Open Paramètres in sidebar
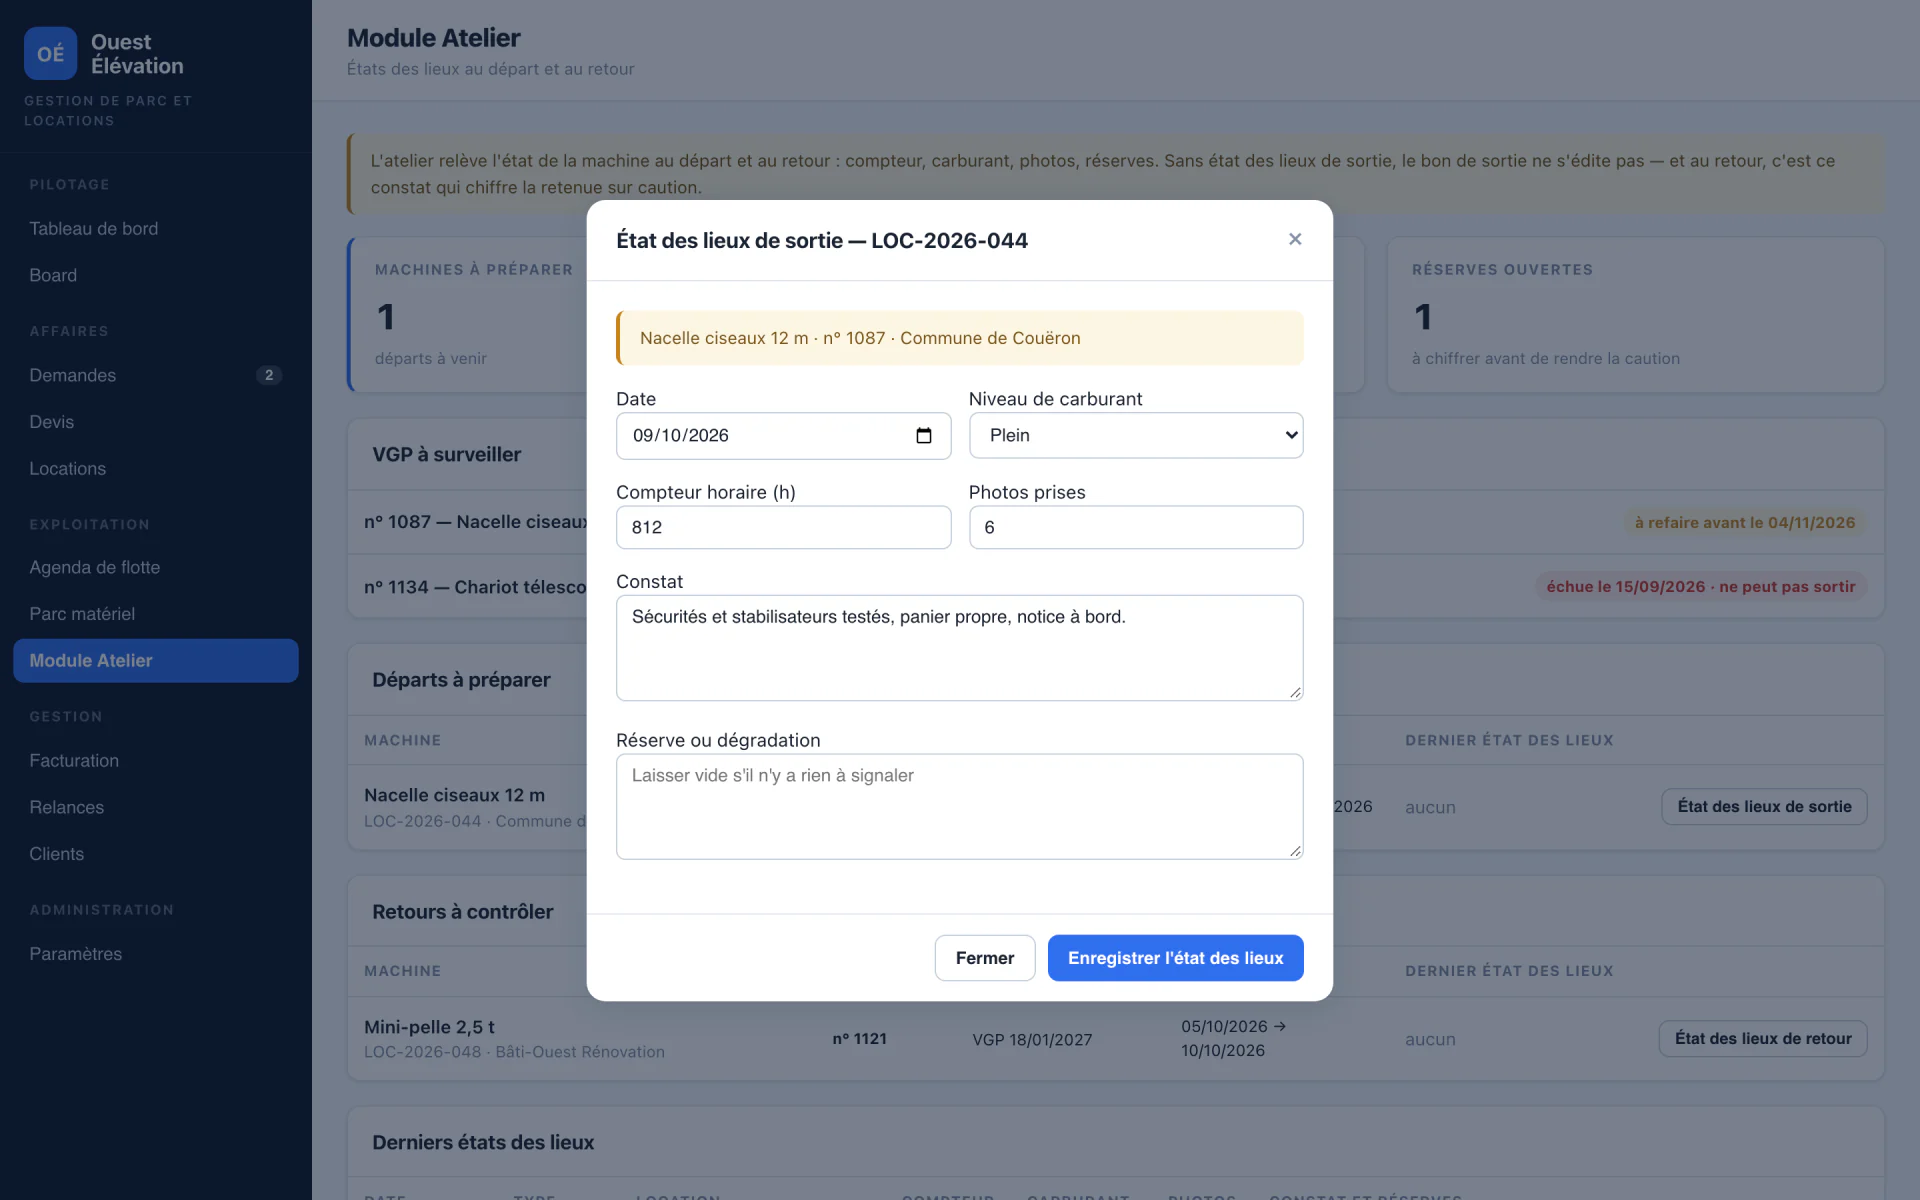Image resolution: width=1920 pixels, height=1200 pixels. (x=156, y=954)
